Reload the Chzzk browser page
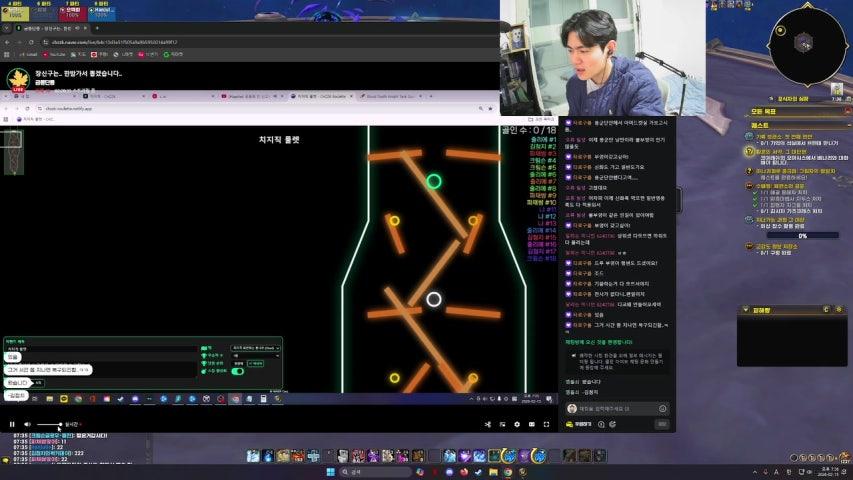This screenshot has width=853, height=480. point(31,42)
